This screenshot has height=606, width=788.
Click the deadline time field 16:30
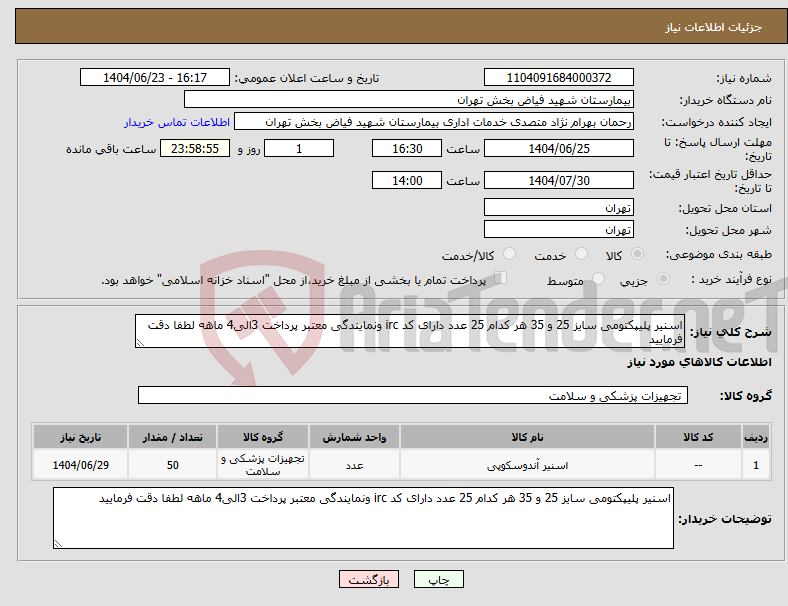[407, 149]
